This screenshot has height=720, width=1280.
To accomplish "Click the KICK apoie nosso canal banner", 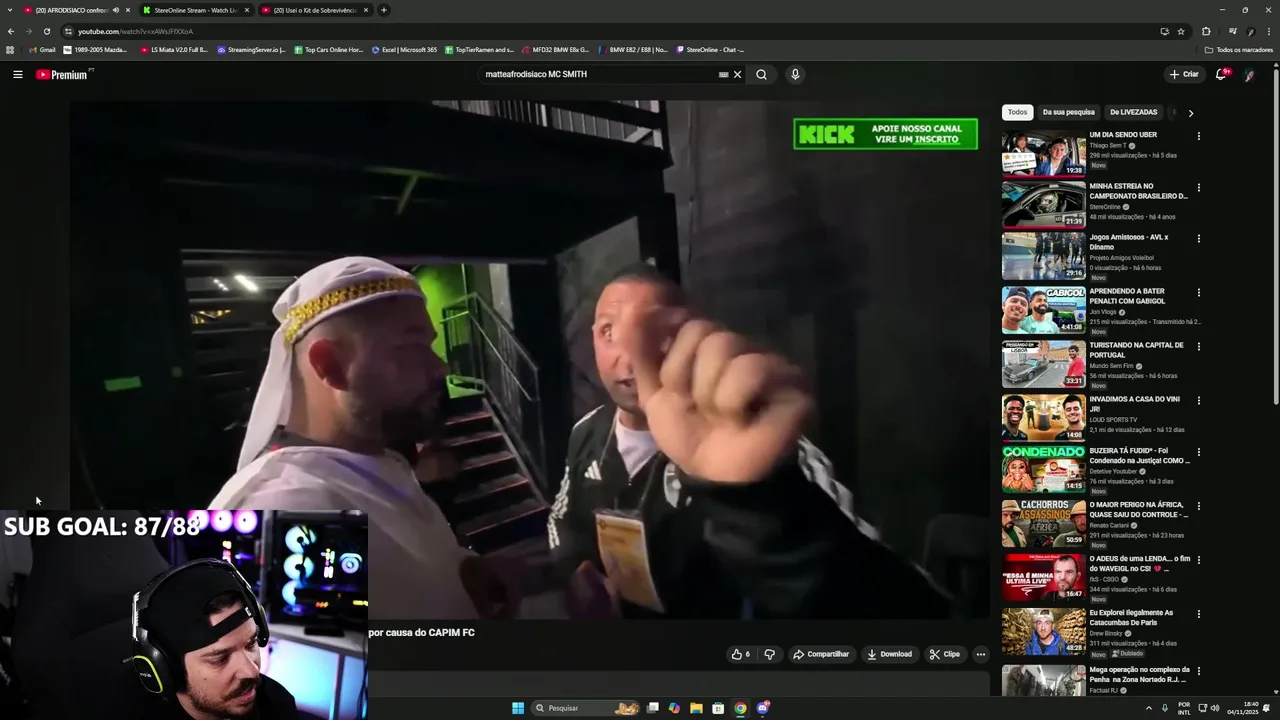I will (885, 134).
